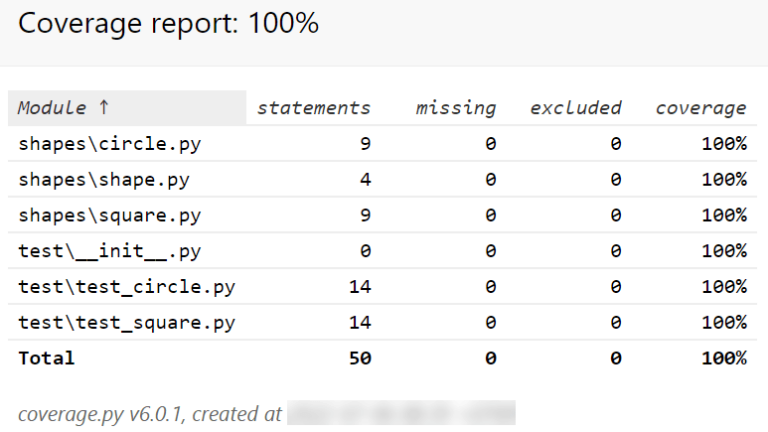Open the test\test_circle.py module report
The height and width of the screenshot is (432, 768).
coord(126,287)
